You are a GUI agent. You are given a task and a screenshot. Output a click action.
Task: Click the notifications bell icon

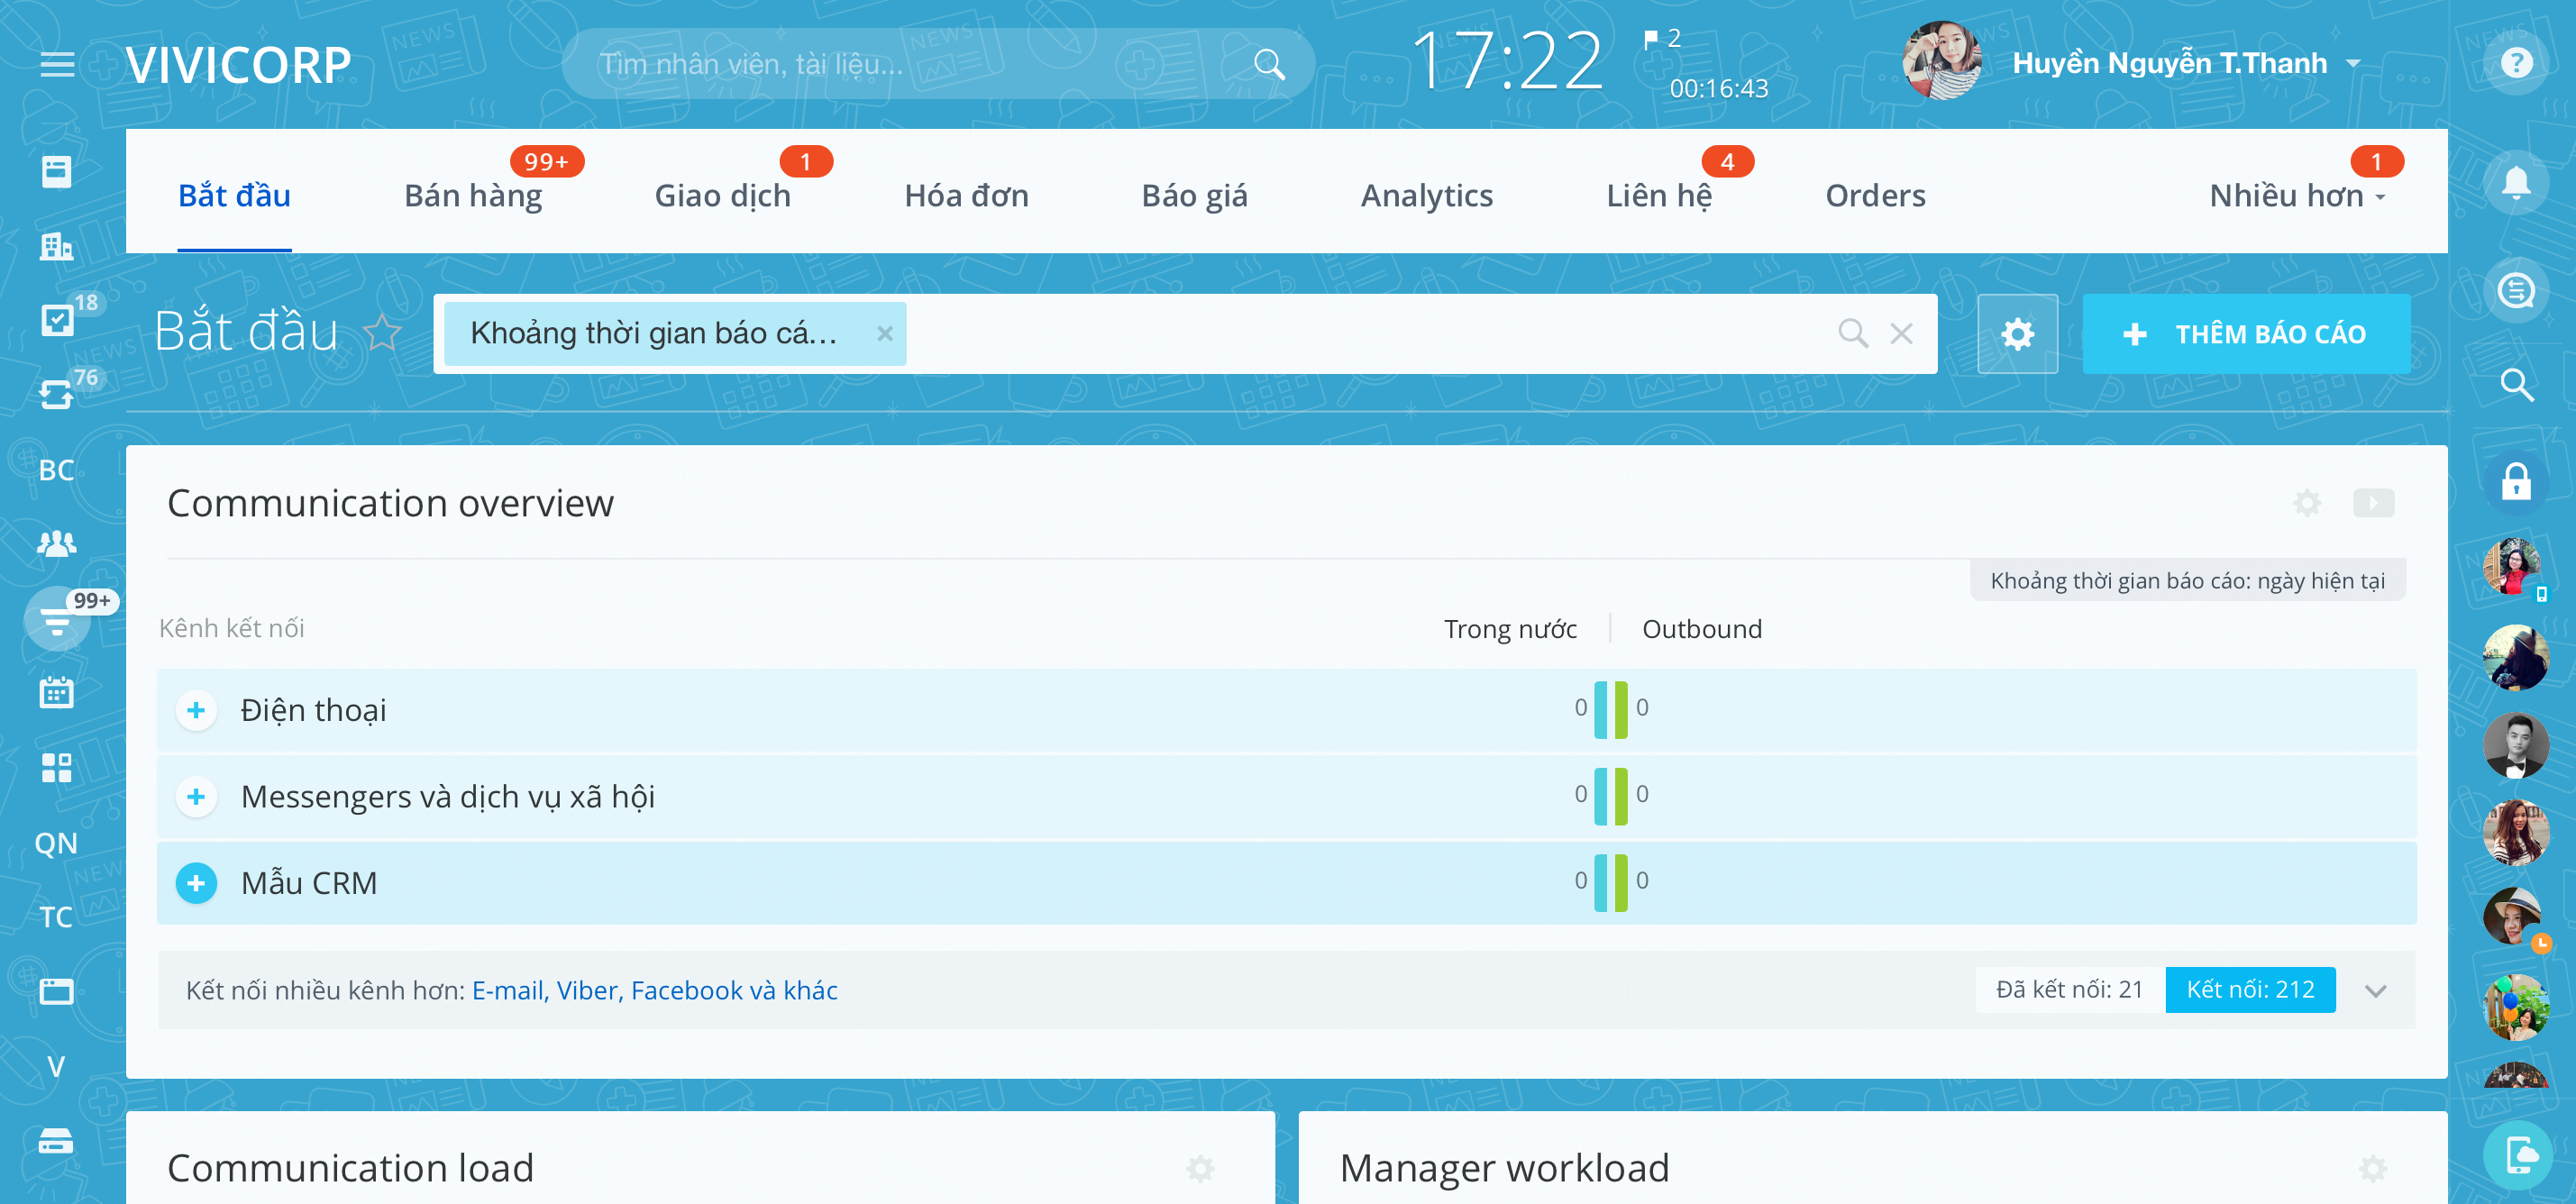2515,182
